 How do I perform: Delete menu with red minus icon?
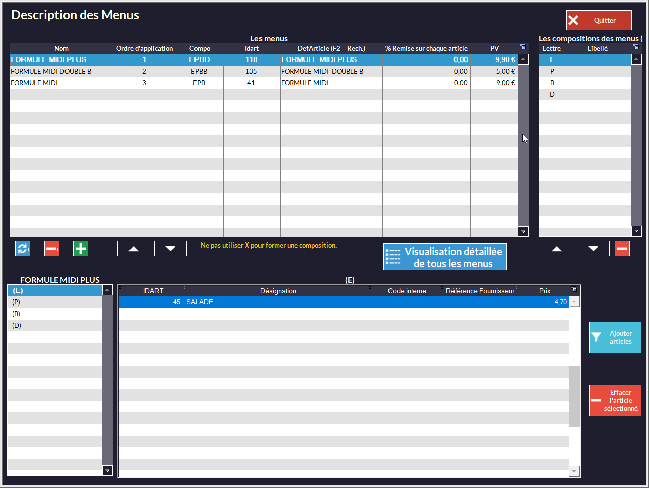click(51, 248)
